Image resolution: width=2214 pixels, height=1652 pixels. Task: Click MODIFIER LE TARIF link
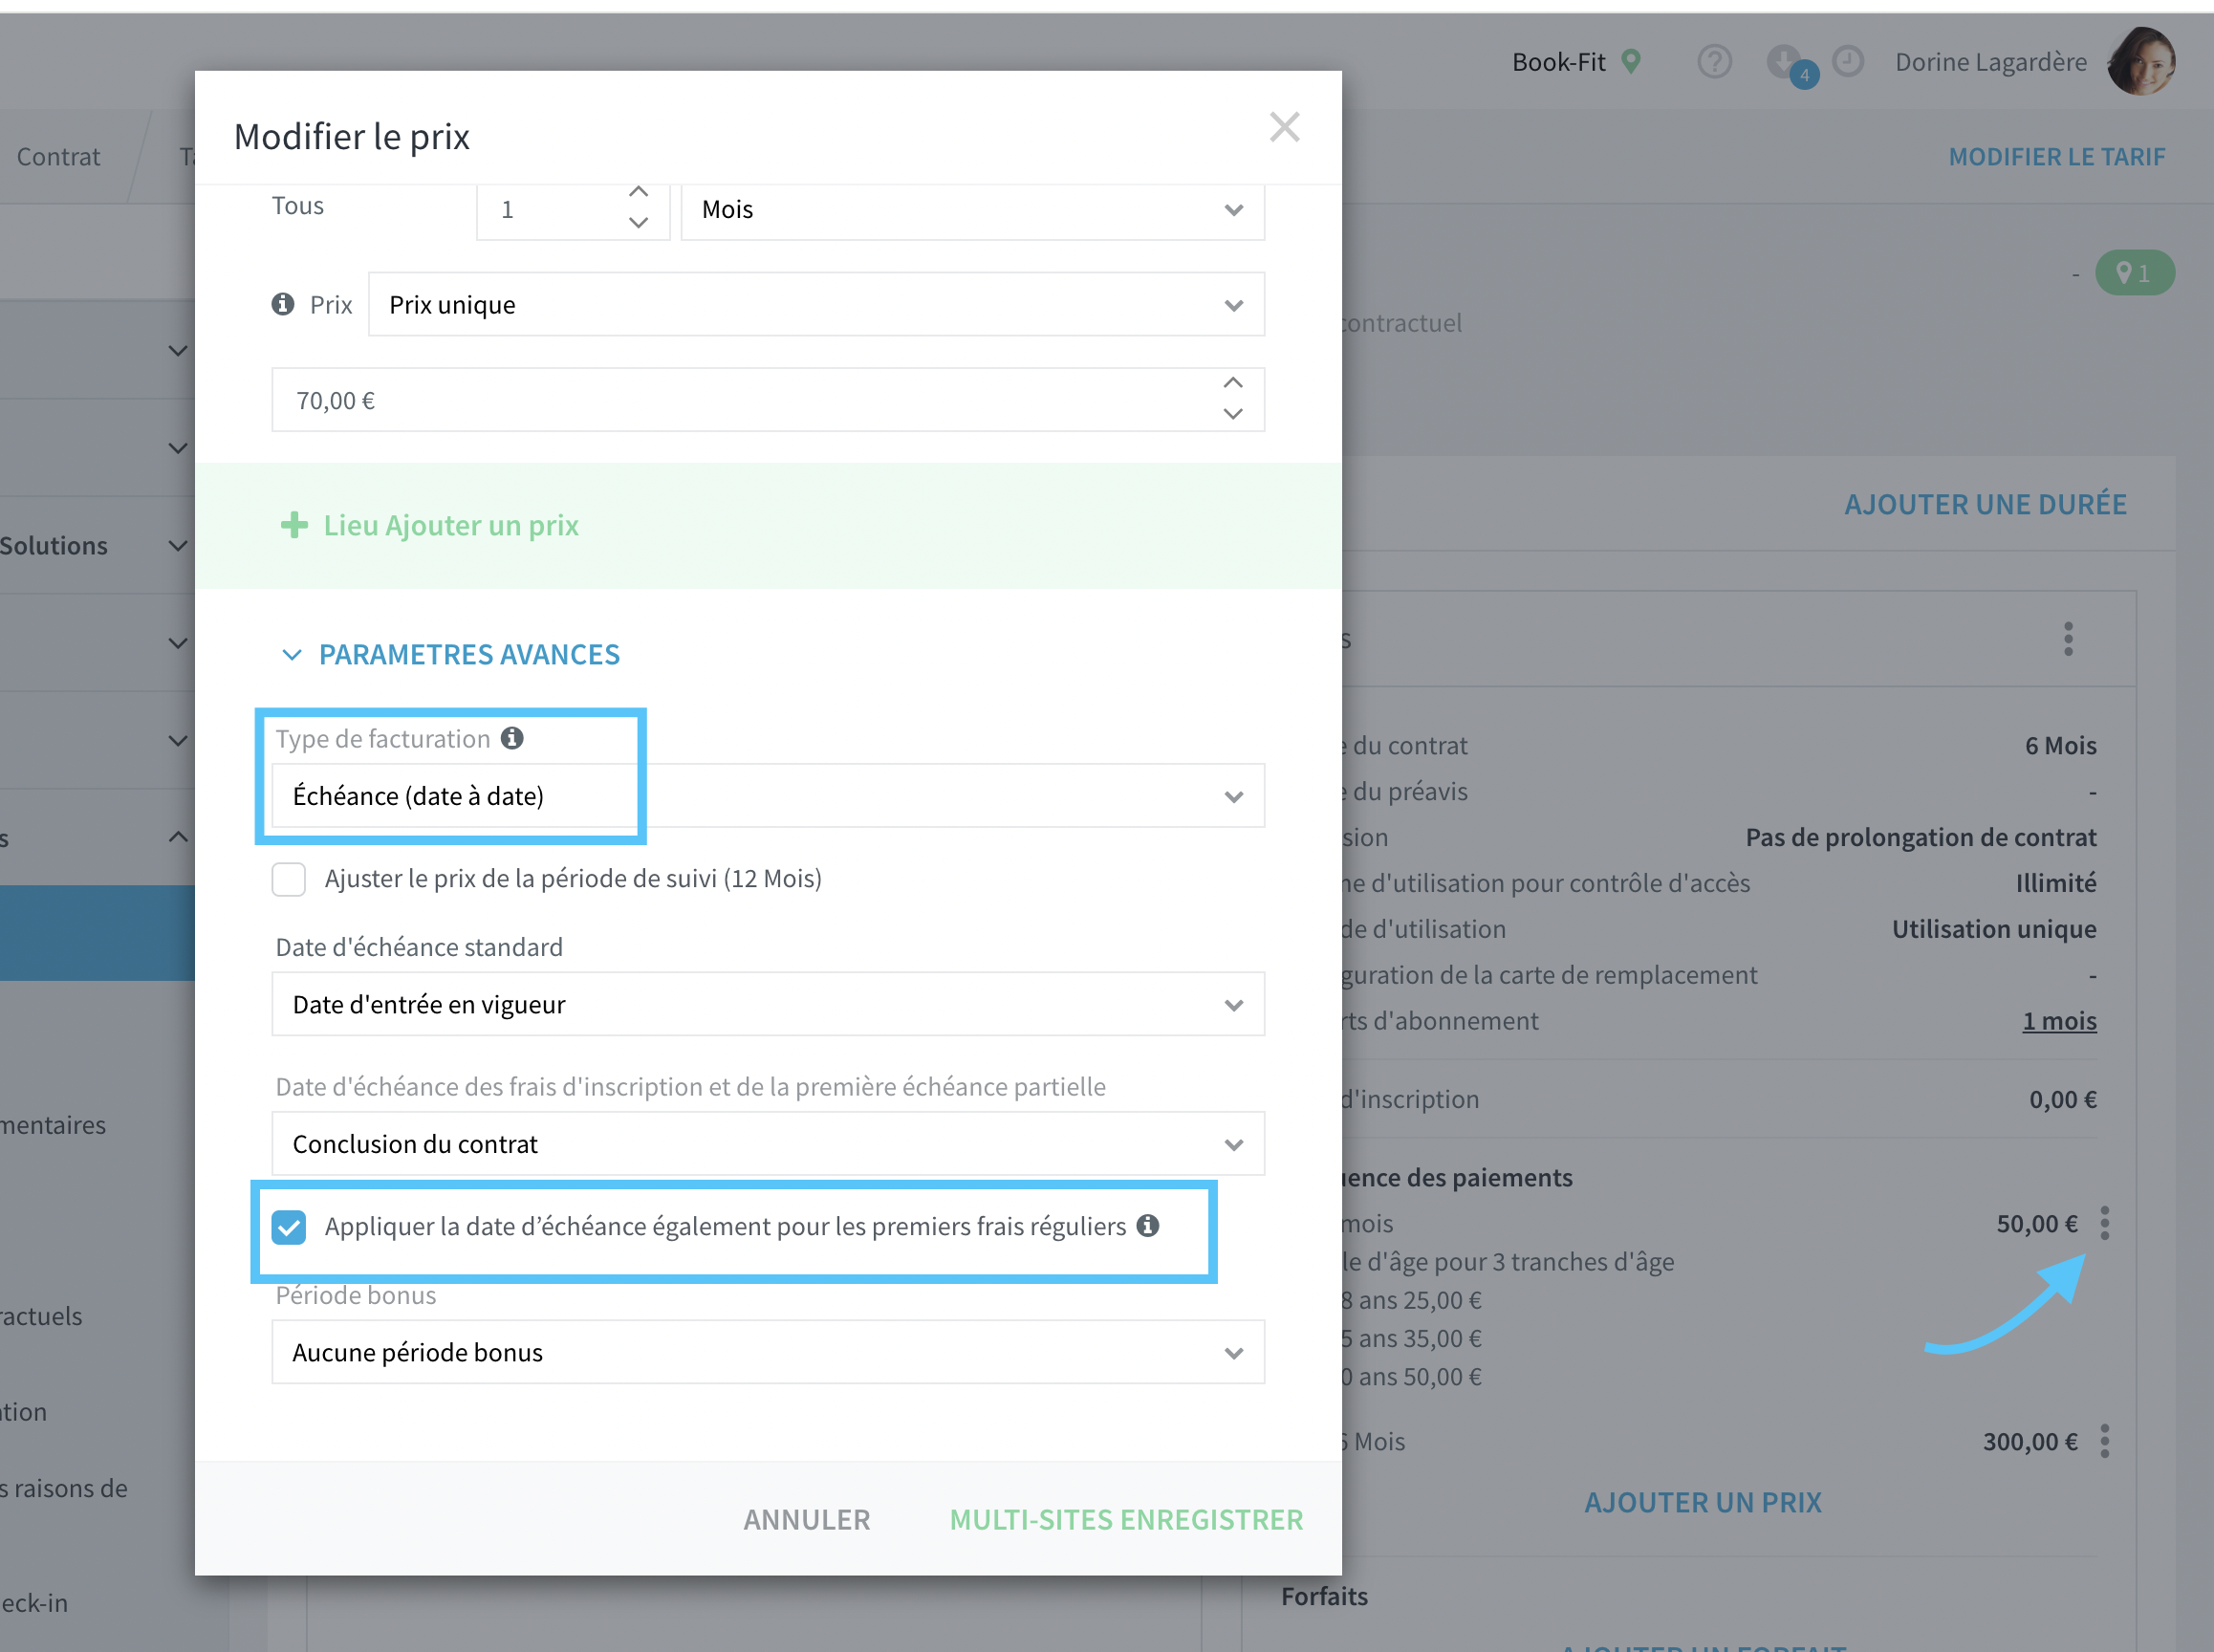(2056, 157)
